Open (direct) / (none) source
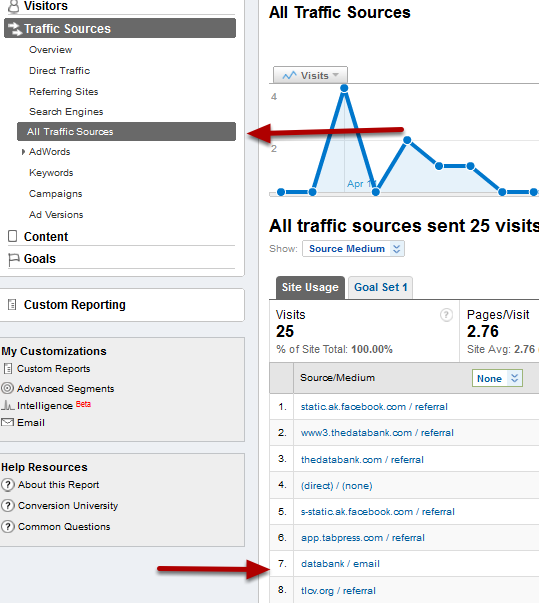This screenshot has width=539, height=603. pos(336,486)
